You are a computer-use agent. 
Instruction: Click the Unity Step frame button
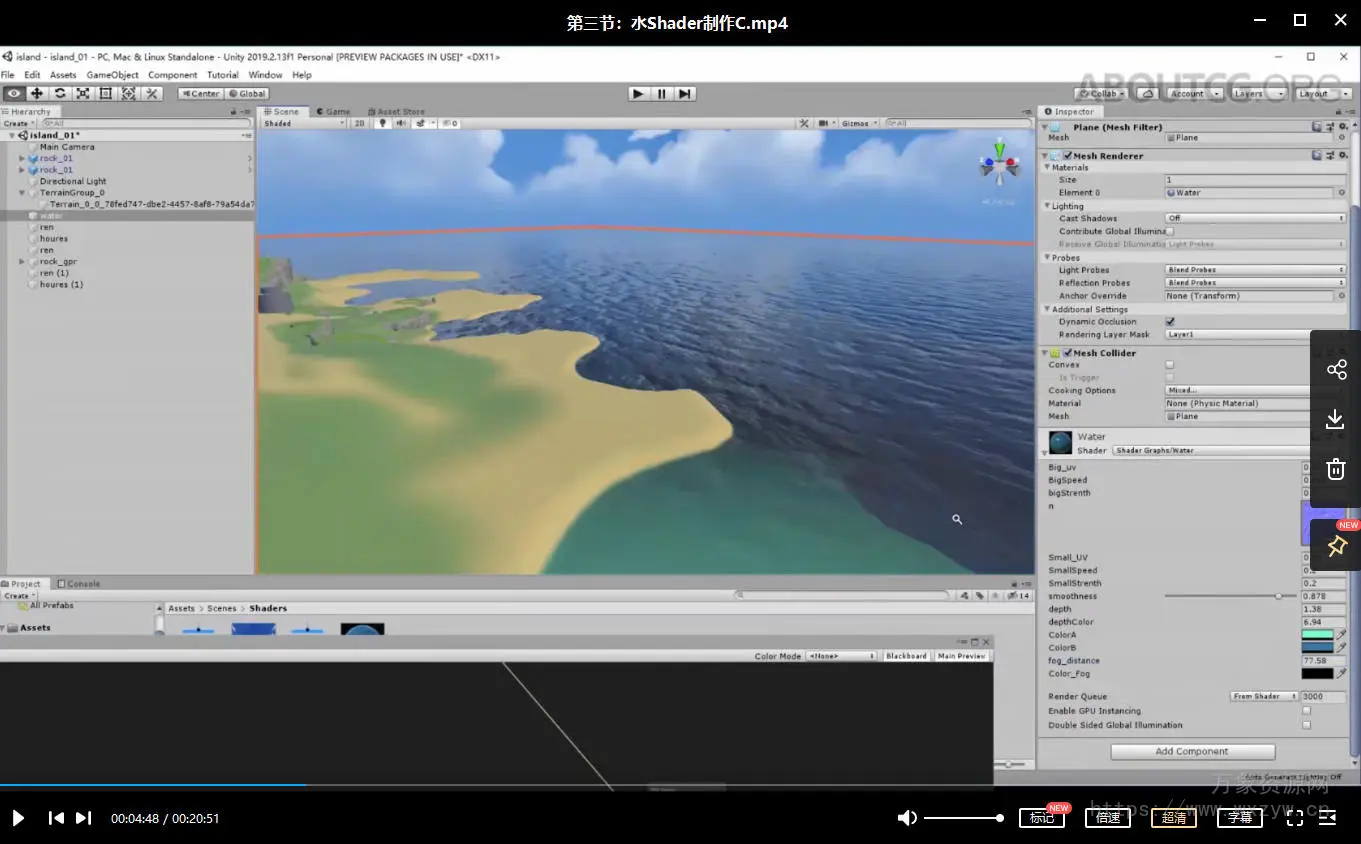pyautogui.click(x=684, y=93)
